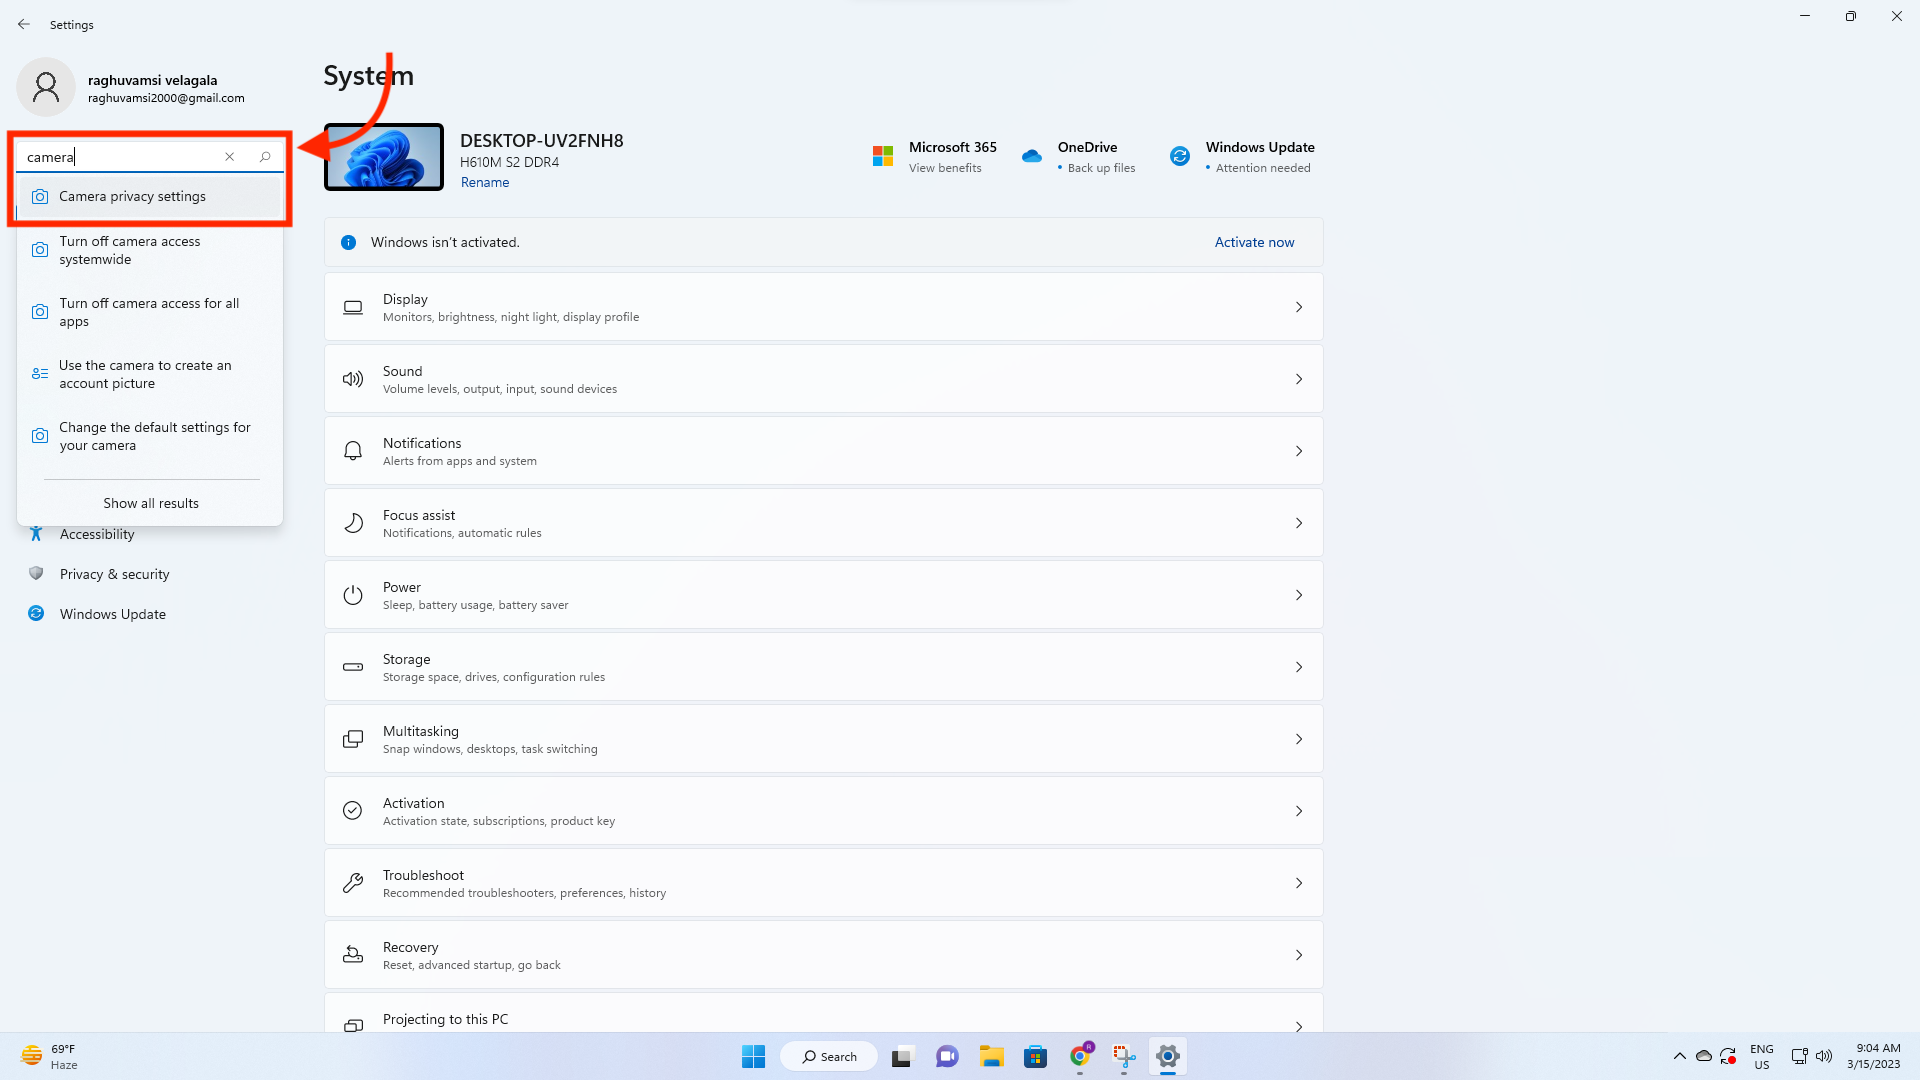Expand the Multitasking settings section
Screen dimensions: 1920x1080
(x=822, y=738)
